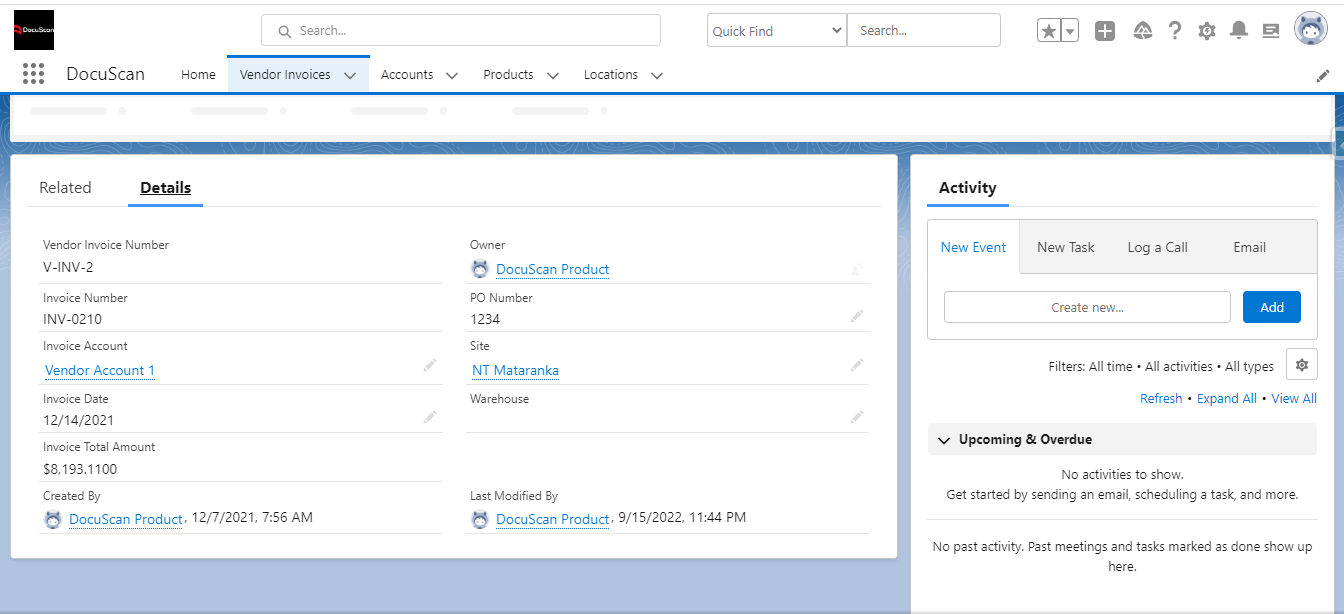This screenshot has width=1344, height=614.
Task: Open the Setup gear icon
Action: [1206, 30]
